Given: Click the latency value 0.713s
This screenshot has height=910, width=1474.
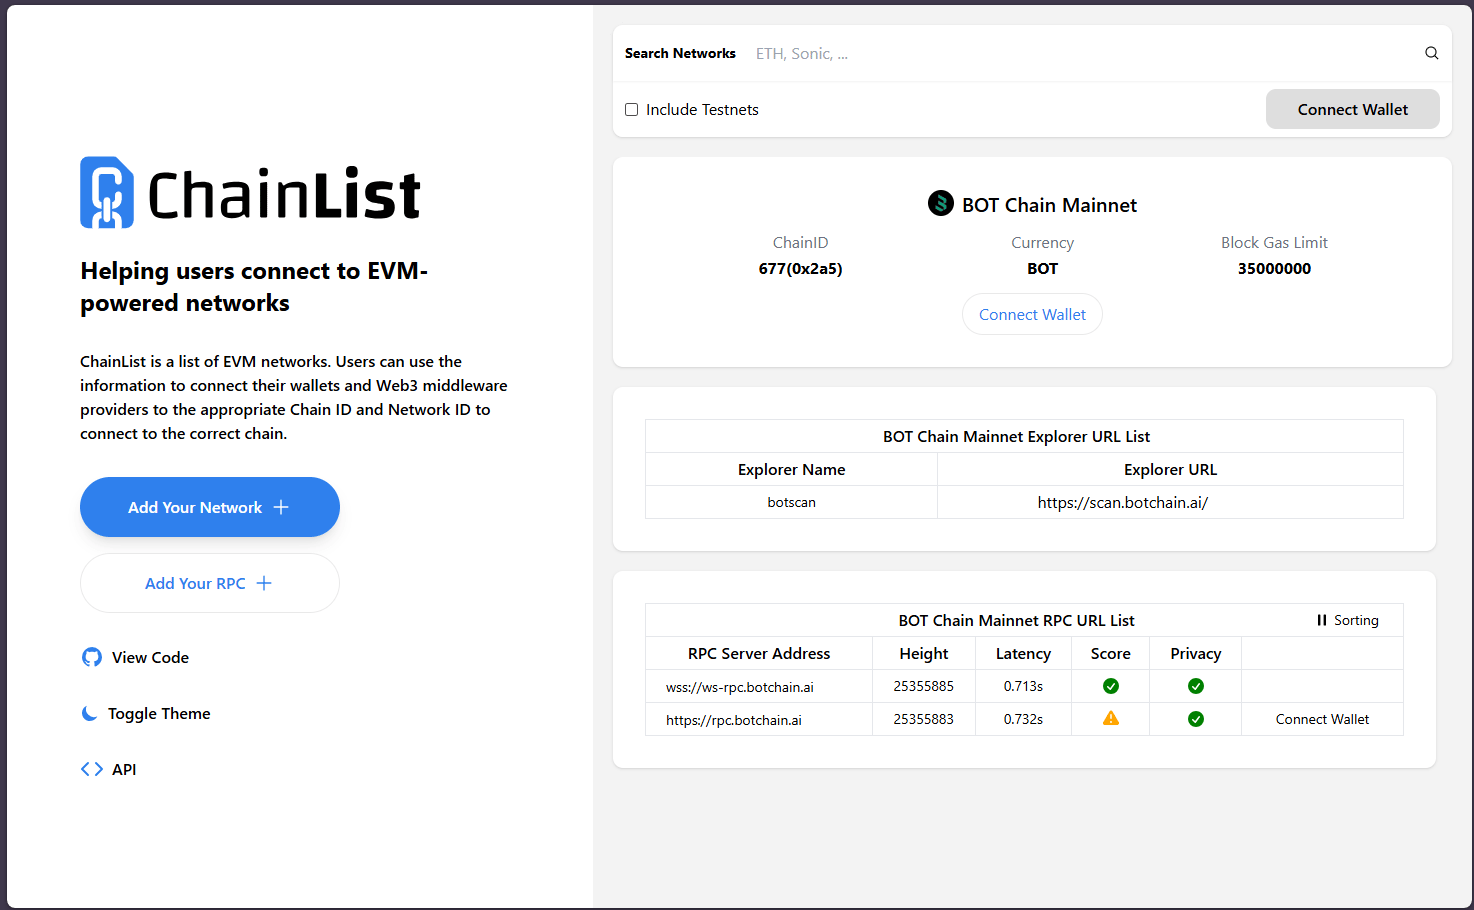Looking at the screenshot, I should 1023,686.
